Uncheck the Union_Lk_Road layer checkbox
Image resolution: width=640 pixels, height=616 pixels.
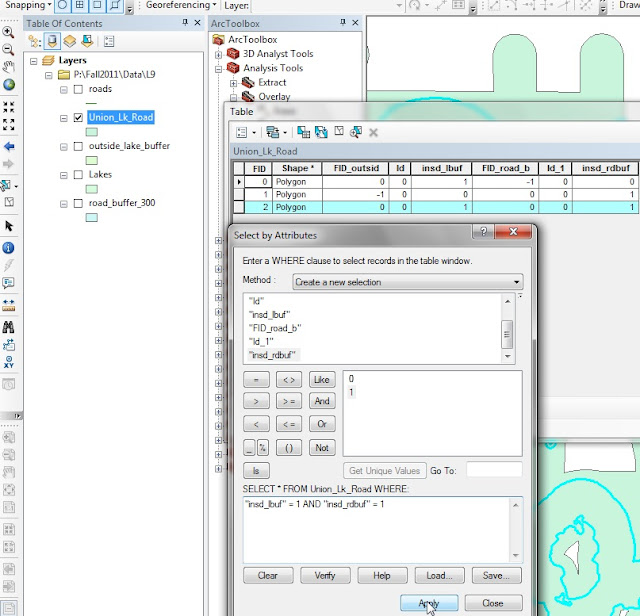click(x=78, y=118)
